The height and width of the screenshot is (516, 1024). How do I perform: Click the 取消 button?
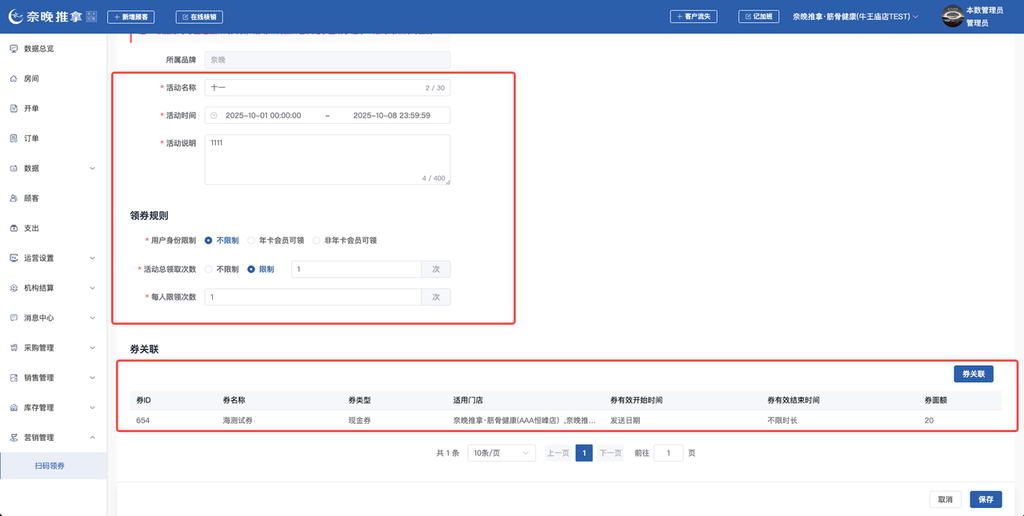[945, 499]
